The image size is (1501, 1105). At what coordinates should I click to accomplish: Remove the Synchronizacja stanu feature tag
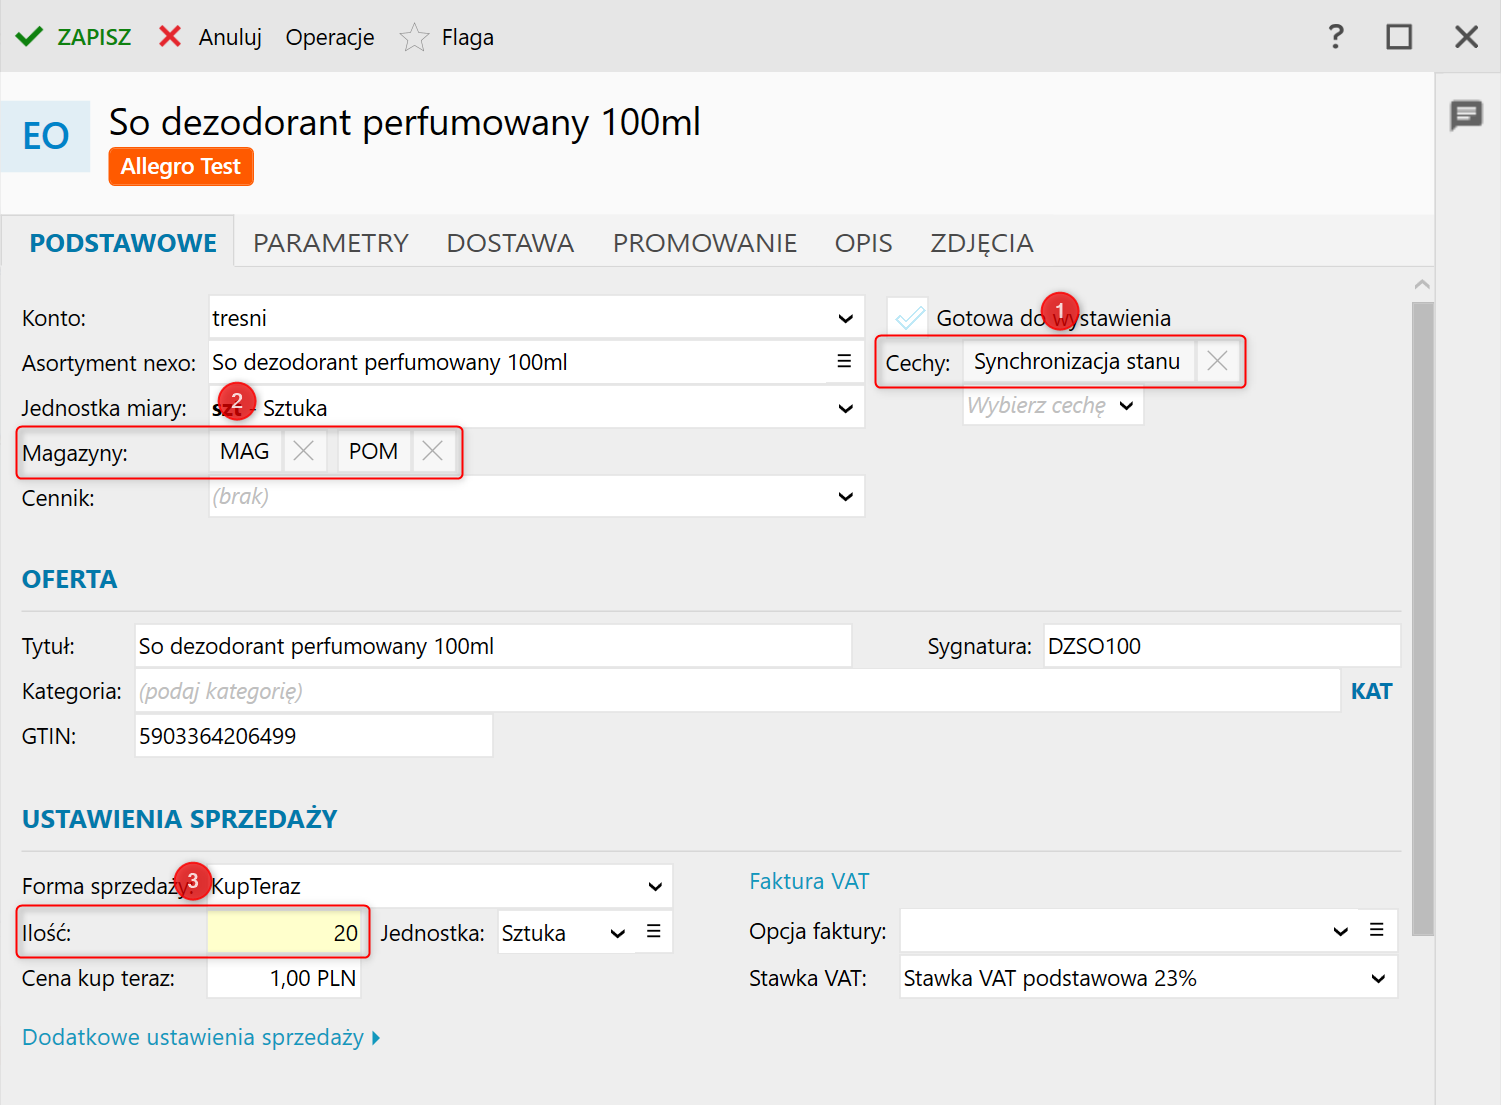[1217, 362]
